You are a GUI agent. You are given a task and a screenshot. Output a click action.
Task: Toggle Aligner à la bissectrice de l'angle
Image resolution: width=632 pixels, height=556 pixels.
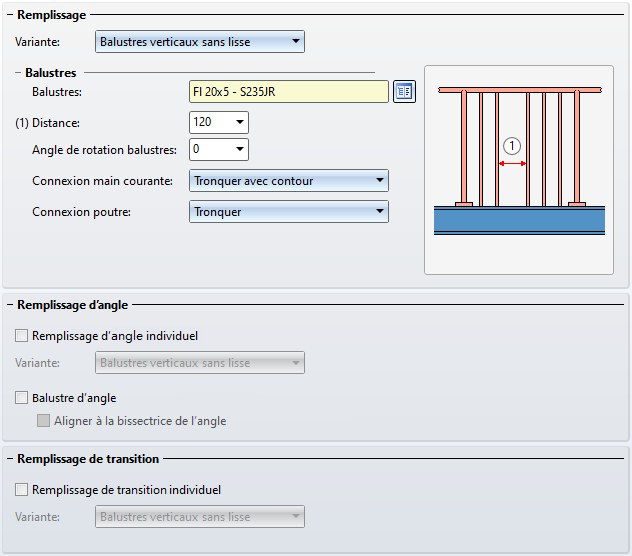coord(44,421)
